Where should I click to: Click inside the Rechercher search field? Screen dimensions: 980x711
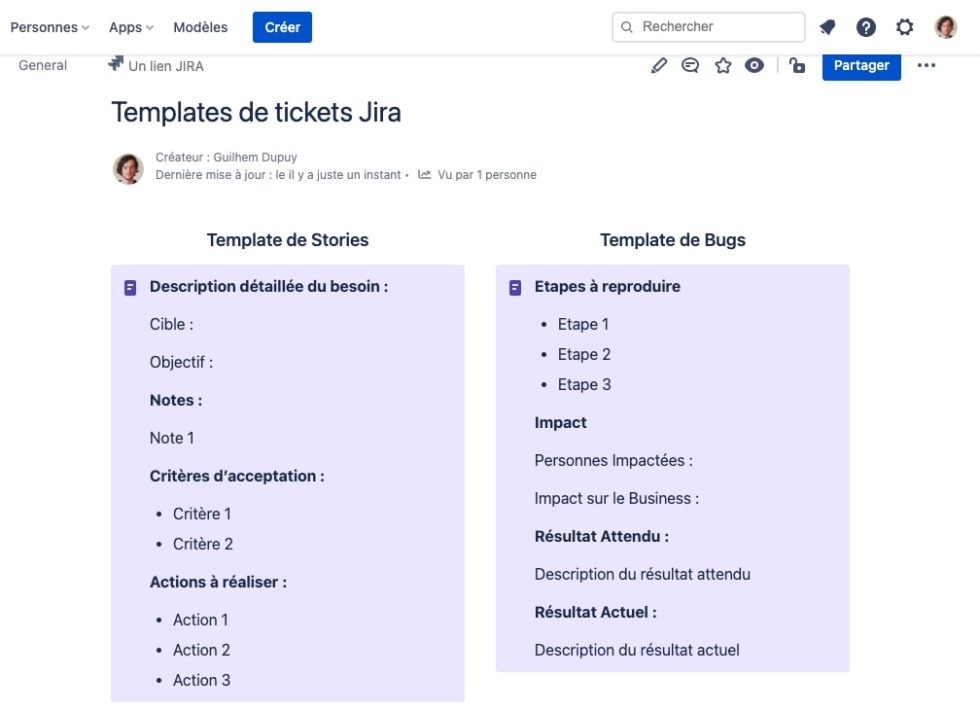(x=708, y=27)
